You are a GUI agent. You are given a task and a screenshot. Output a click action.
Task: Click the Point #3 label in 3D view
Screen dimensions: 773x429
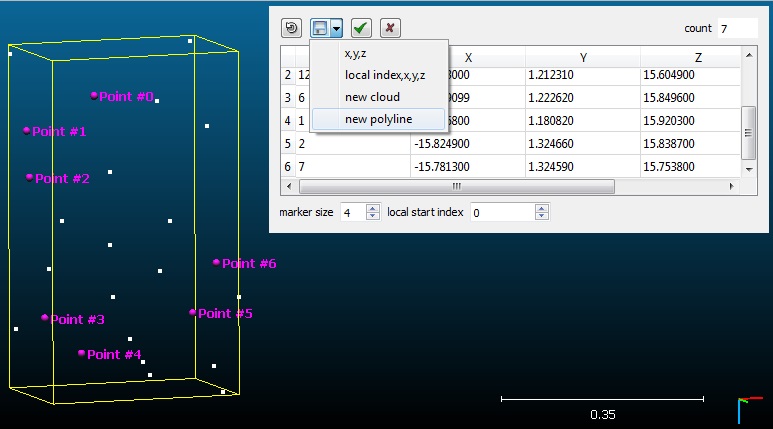tap(77, 320)
